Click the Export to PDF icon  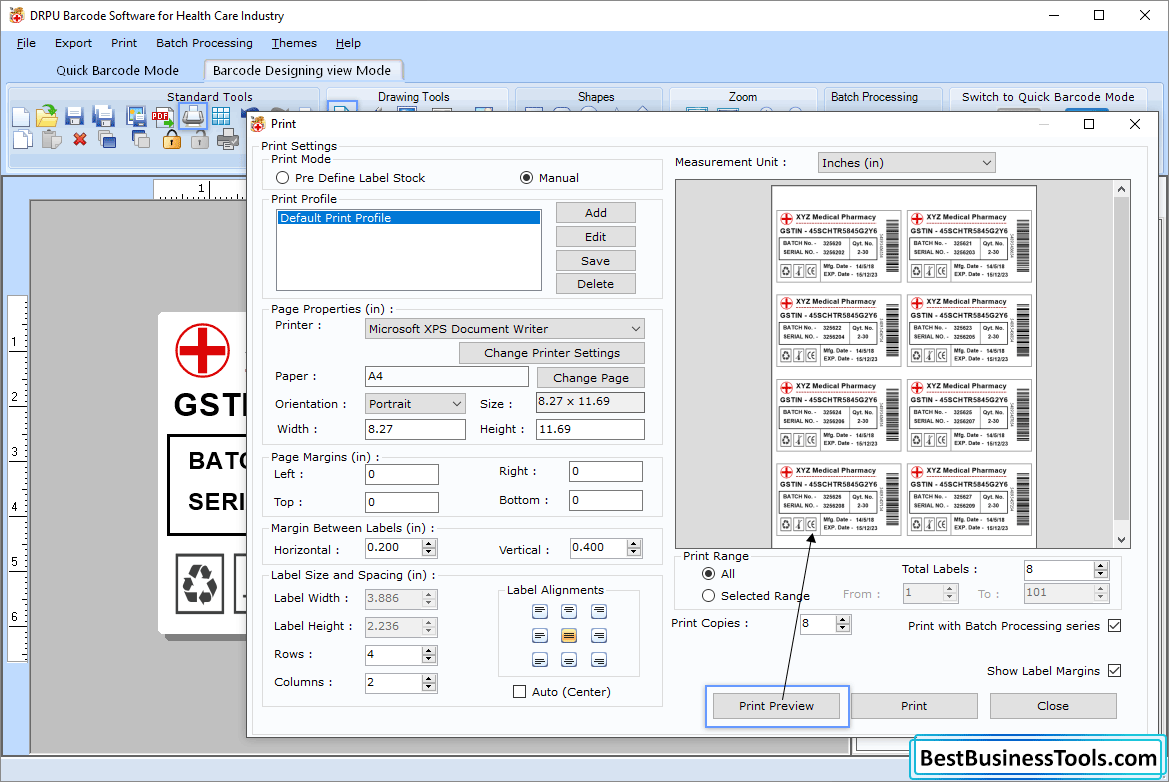click(163, 116)
